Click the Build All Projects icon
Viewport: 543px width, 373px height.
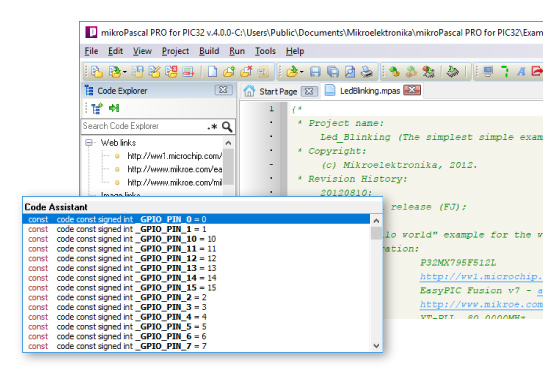(411, 71)
